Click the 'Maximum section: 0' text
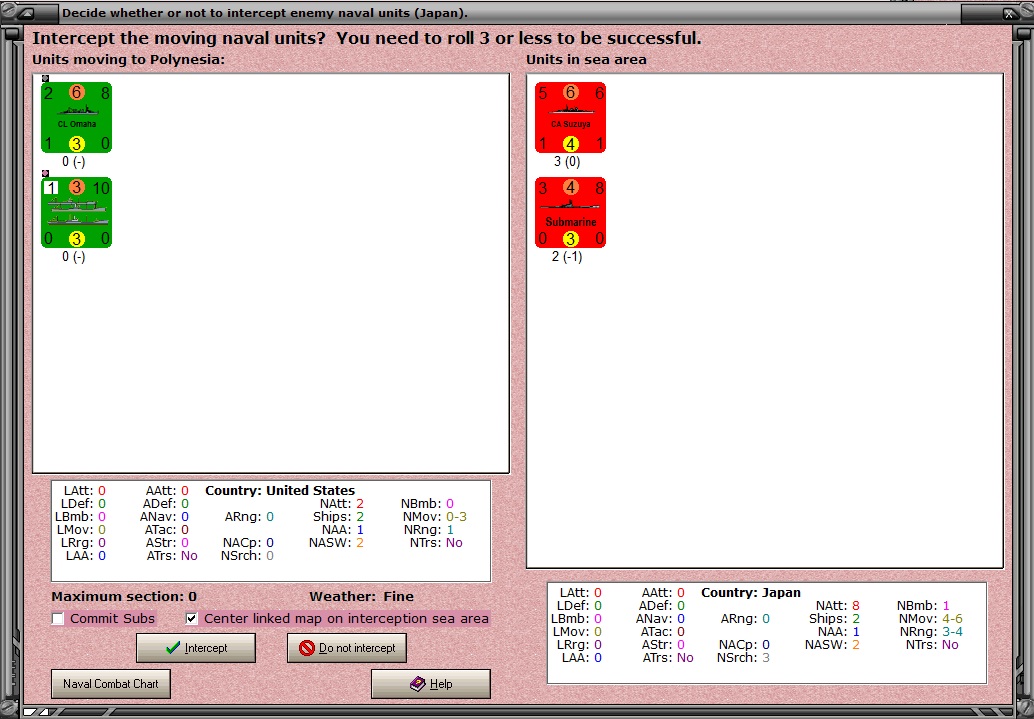This screenshot has width=1034, height=719. (x=124, y=596)
